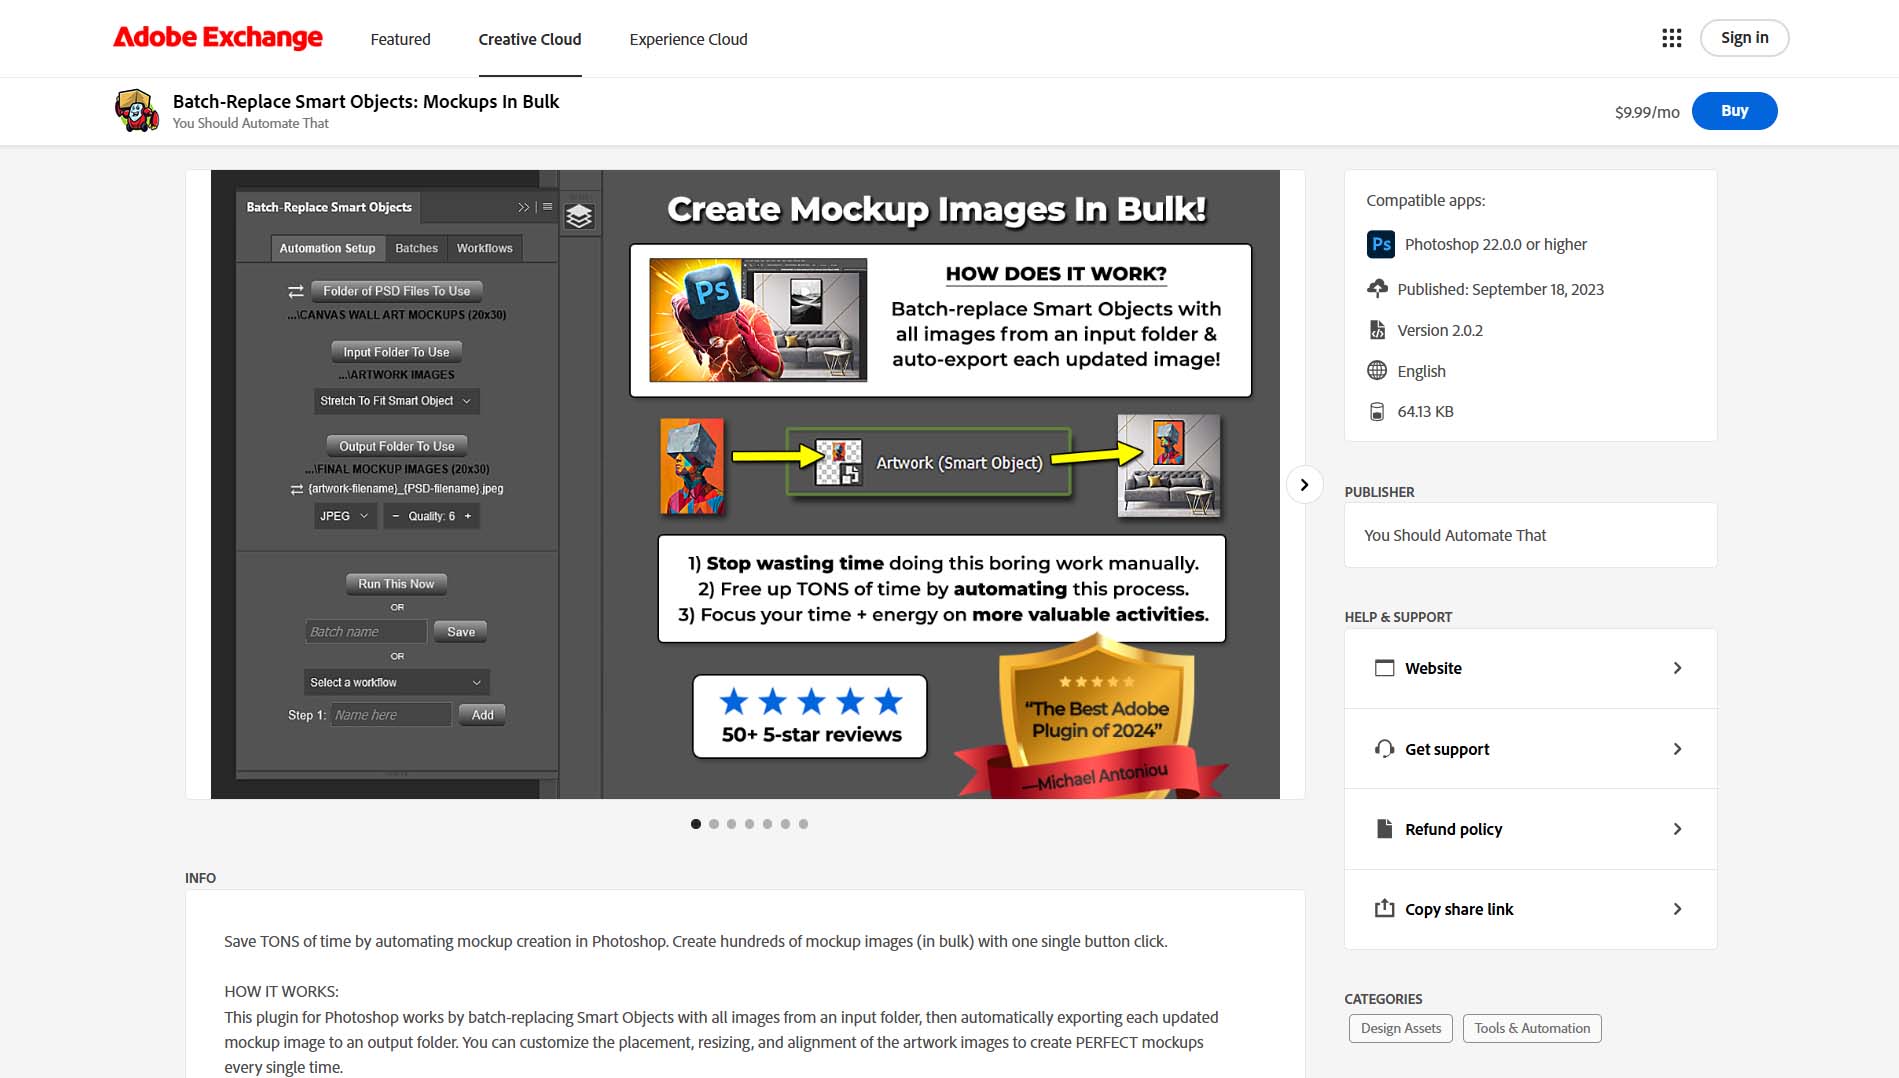Click the Sign in button
The image size is (1899, 1078).
[1744, 37]
